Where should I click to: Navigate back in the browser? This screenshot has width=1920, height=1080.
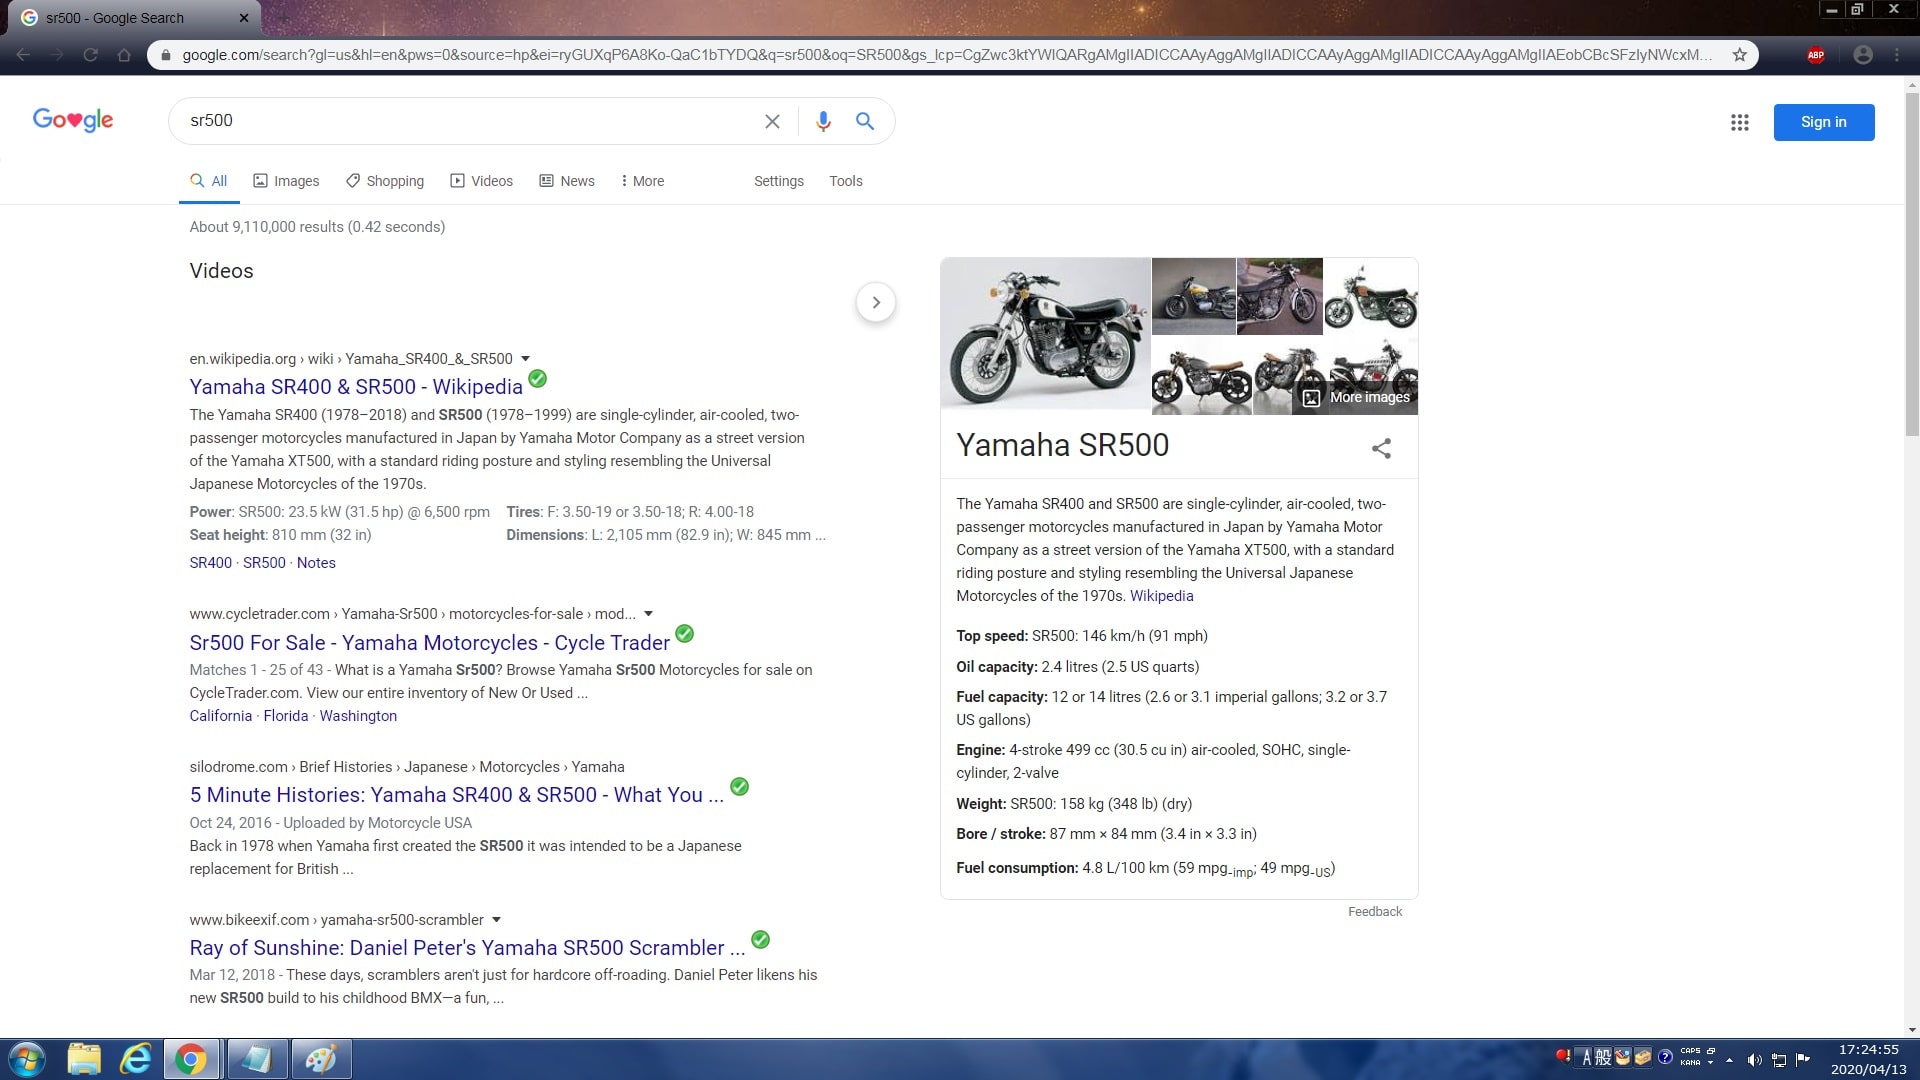pyautogui.click(x=23, y=55)
